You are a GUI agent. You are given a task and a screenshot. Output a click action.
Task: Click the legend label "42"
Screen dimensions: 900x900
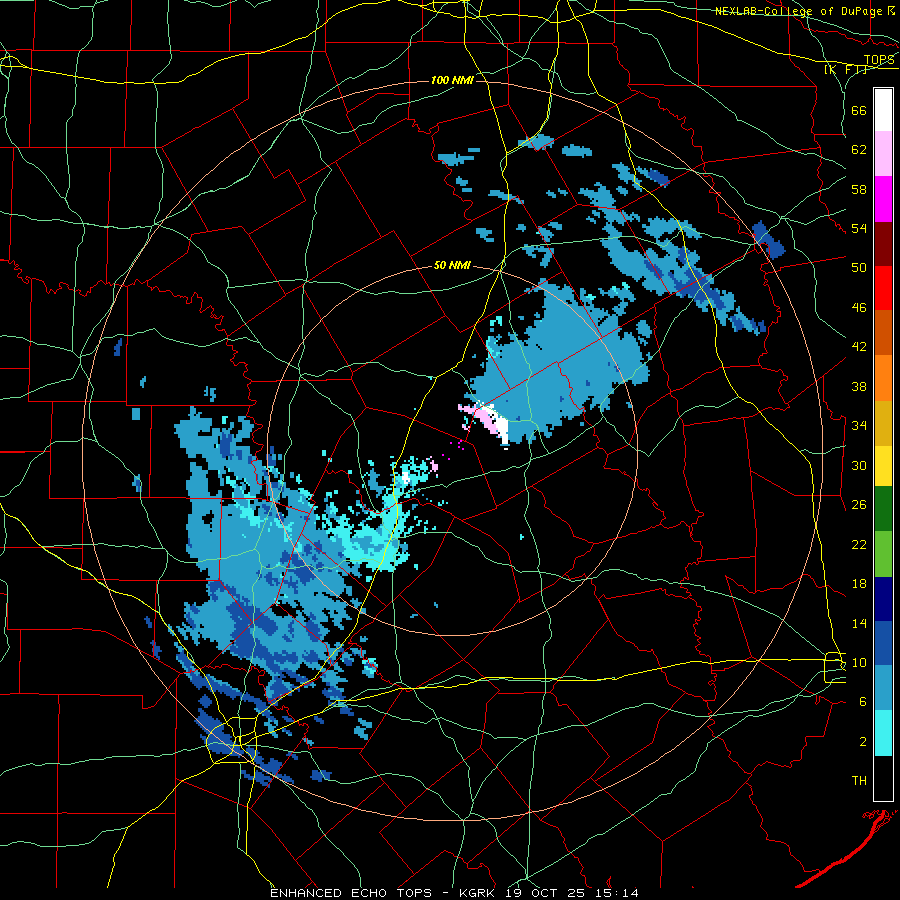(859, 347)
